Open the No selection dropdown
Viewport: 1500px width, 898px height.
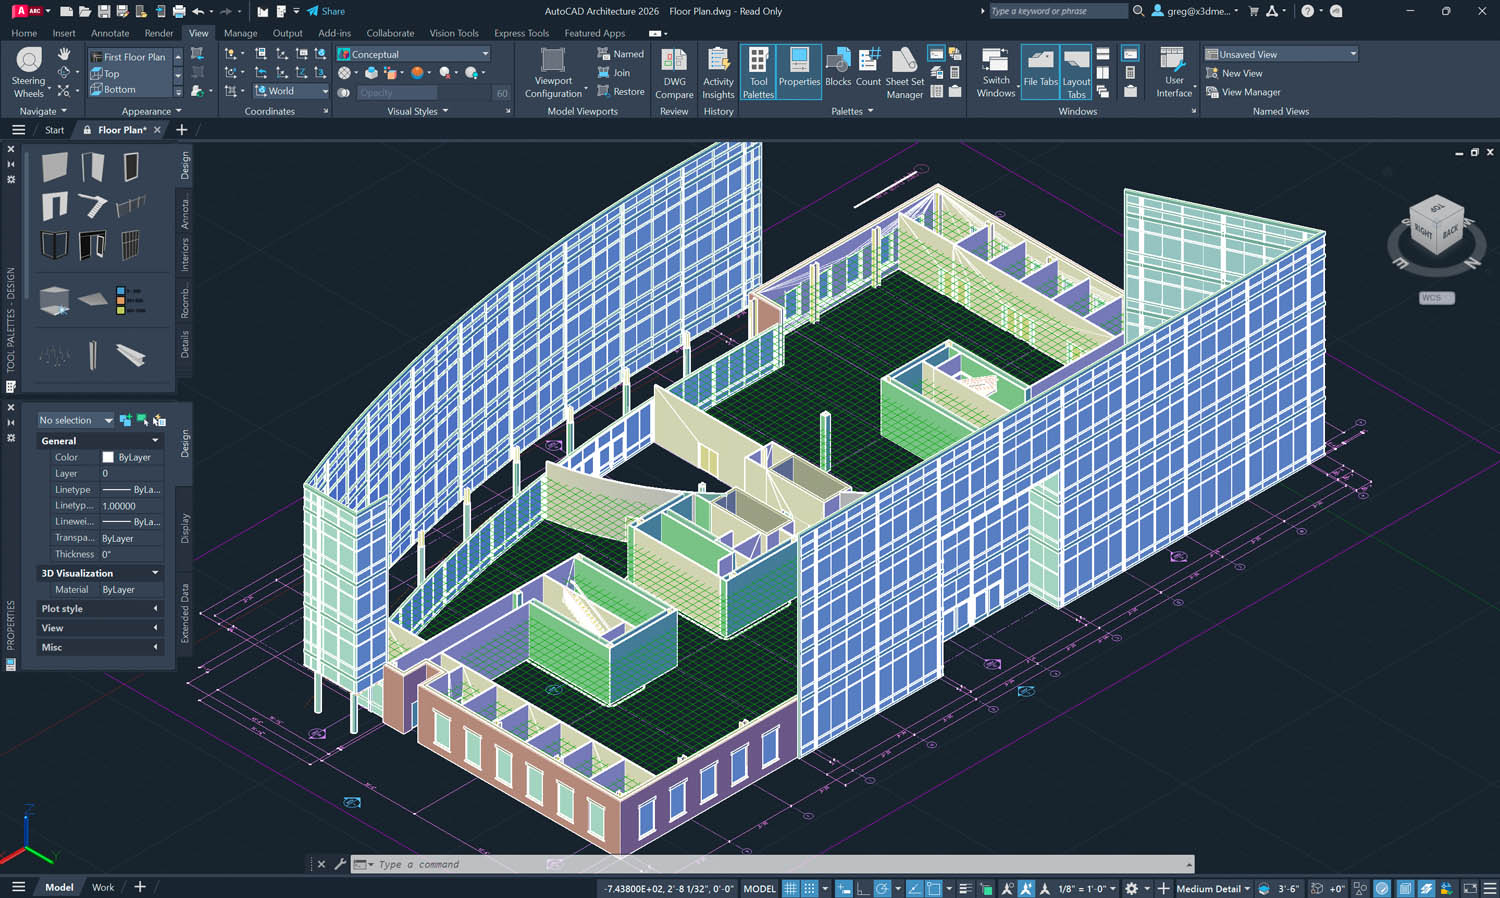tap(75, 420)
